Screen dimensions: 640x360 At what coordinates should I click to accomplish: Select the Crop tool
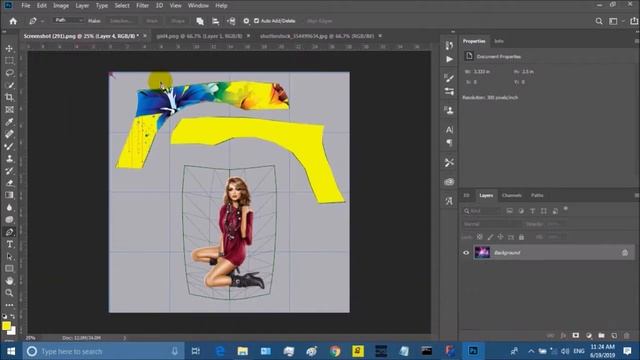[x=9, y=98]
